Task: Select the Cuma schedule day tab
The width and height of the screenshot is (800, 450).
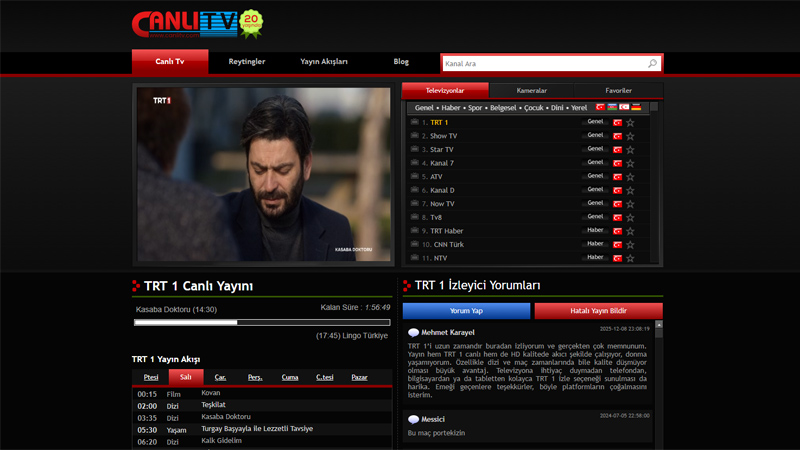Action: pyautogui.click(x=290, y=377)
